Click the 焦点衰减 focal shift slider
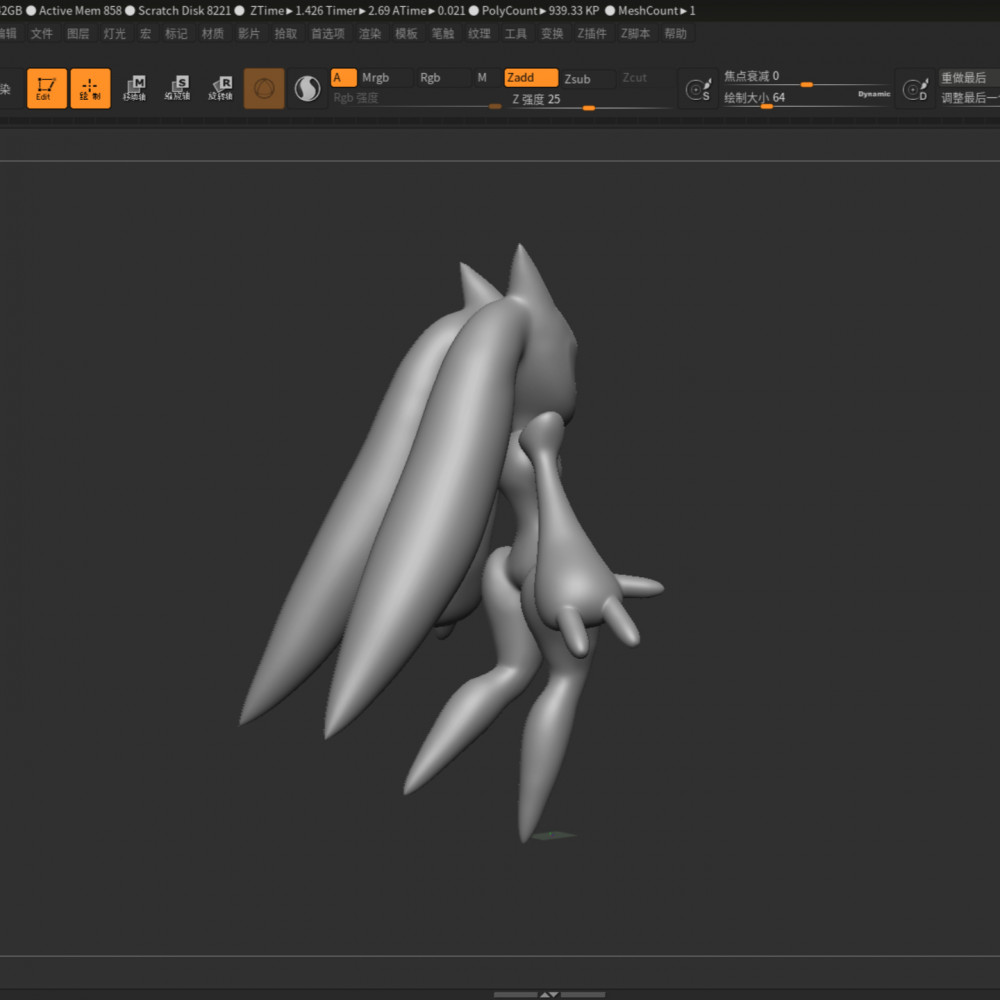Viewport: 1000px width, 1000px height. tap(806, 77)
